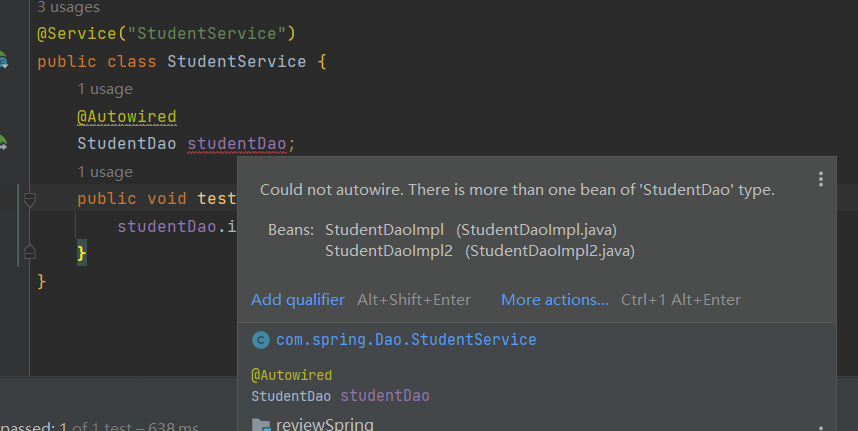Click the Add qualifier quick fix
This screenshot has width=858, height=431.
pyautogui.click(x=297, y=300)
